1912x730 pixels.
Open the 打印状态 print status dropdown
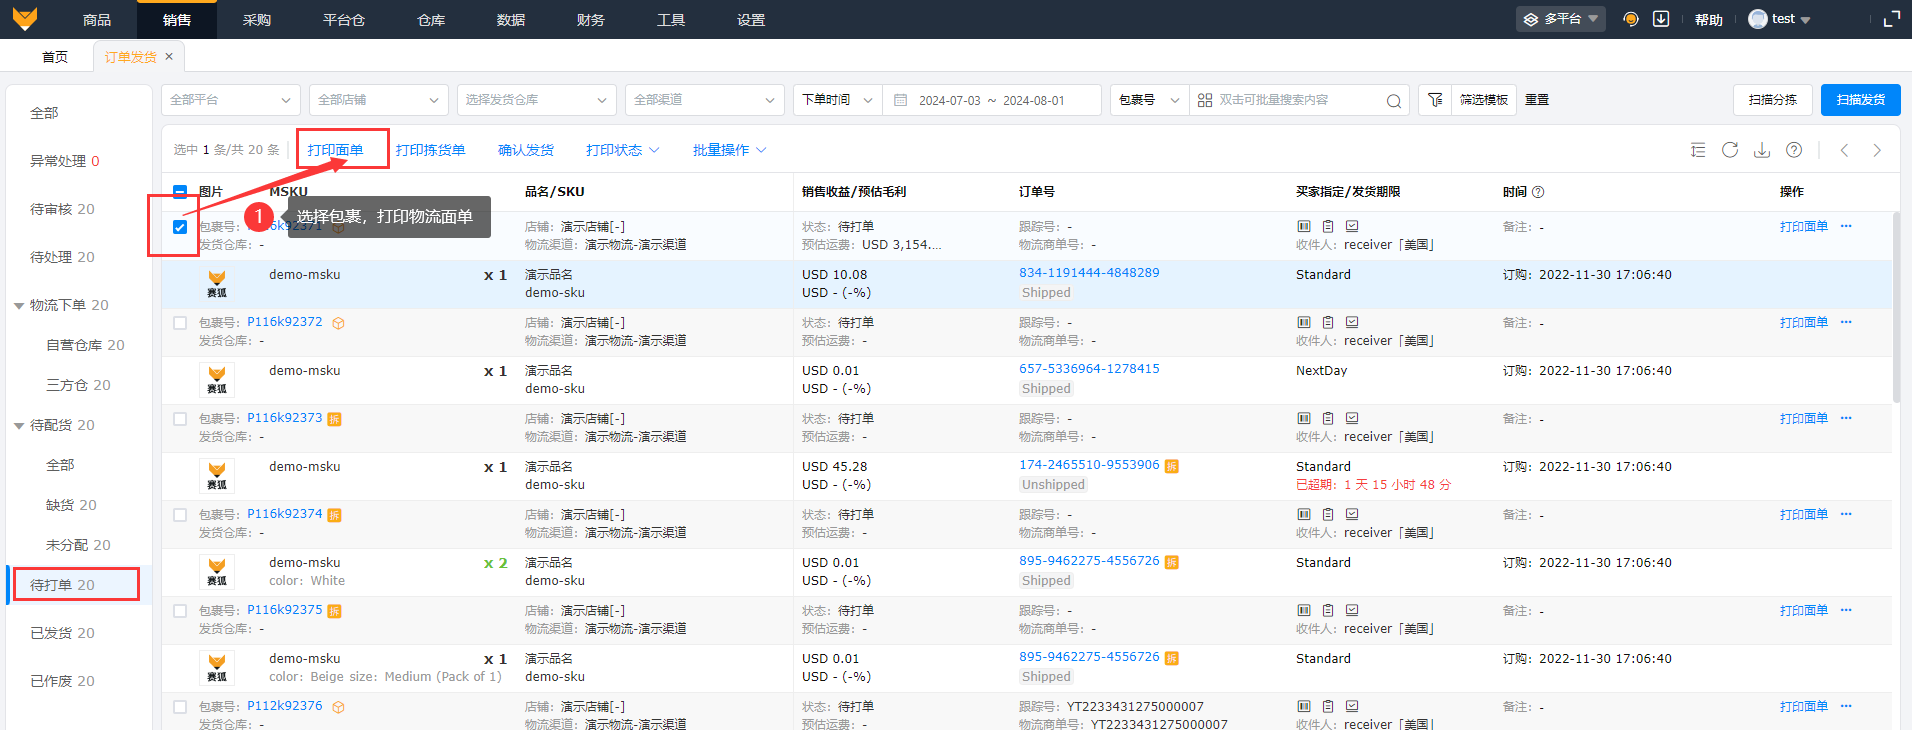coord(622,150)
